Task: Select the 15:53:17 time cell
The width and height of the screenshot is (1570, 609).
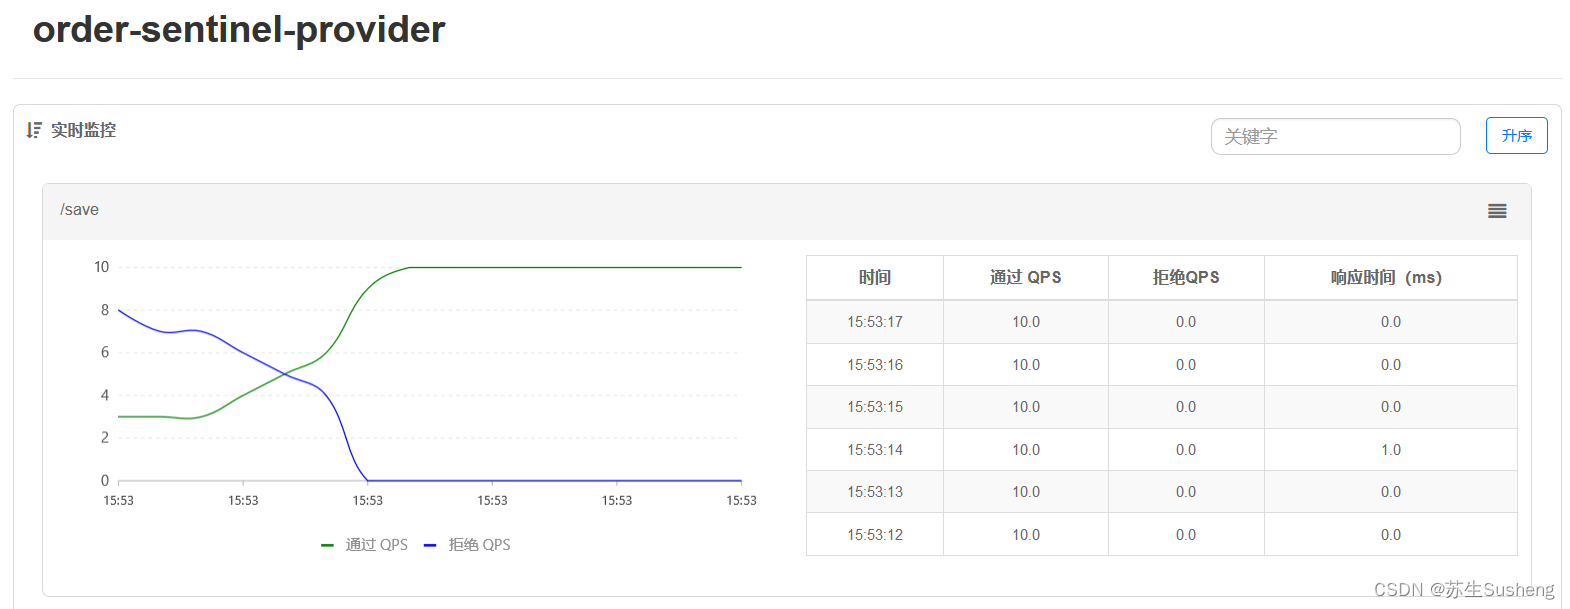Action: 875,322
